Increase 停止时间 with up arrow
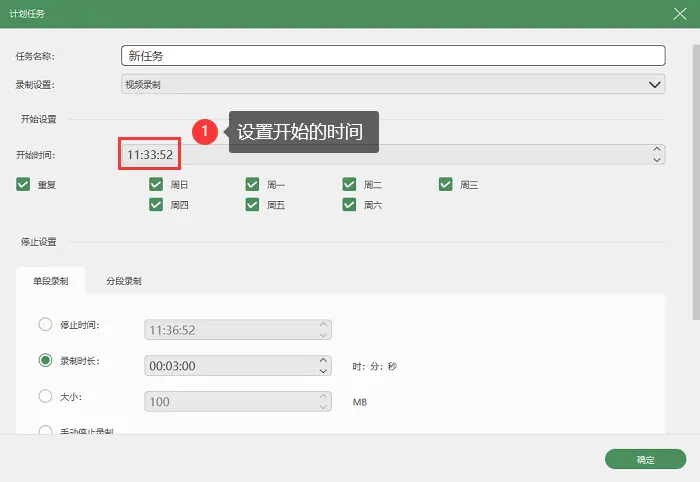 coord(323,324)
